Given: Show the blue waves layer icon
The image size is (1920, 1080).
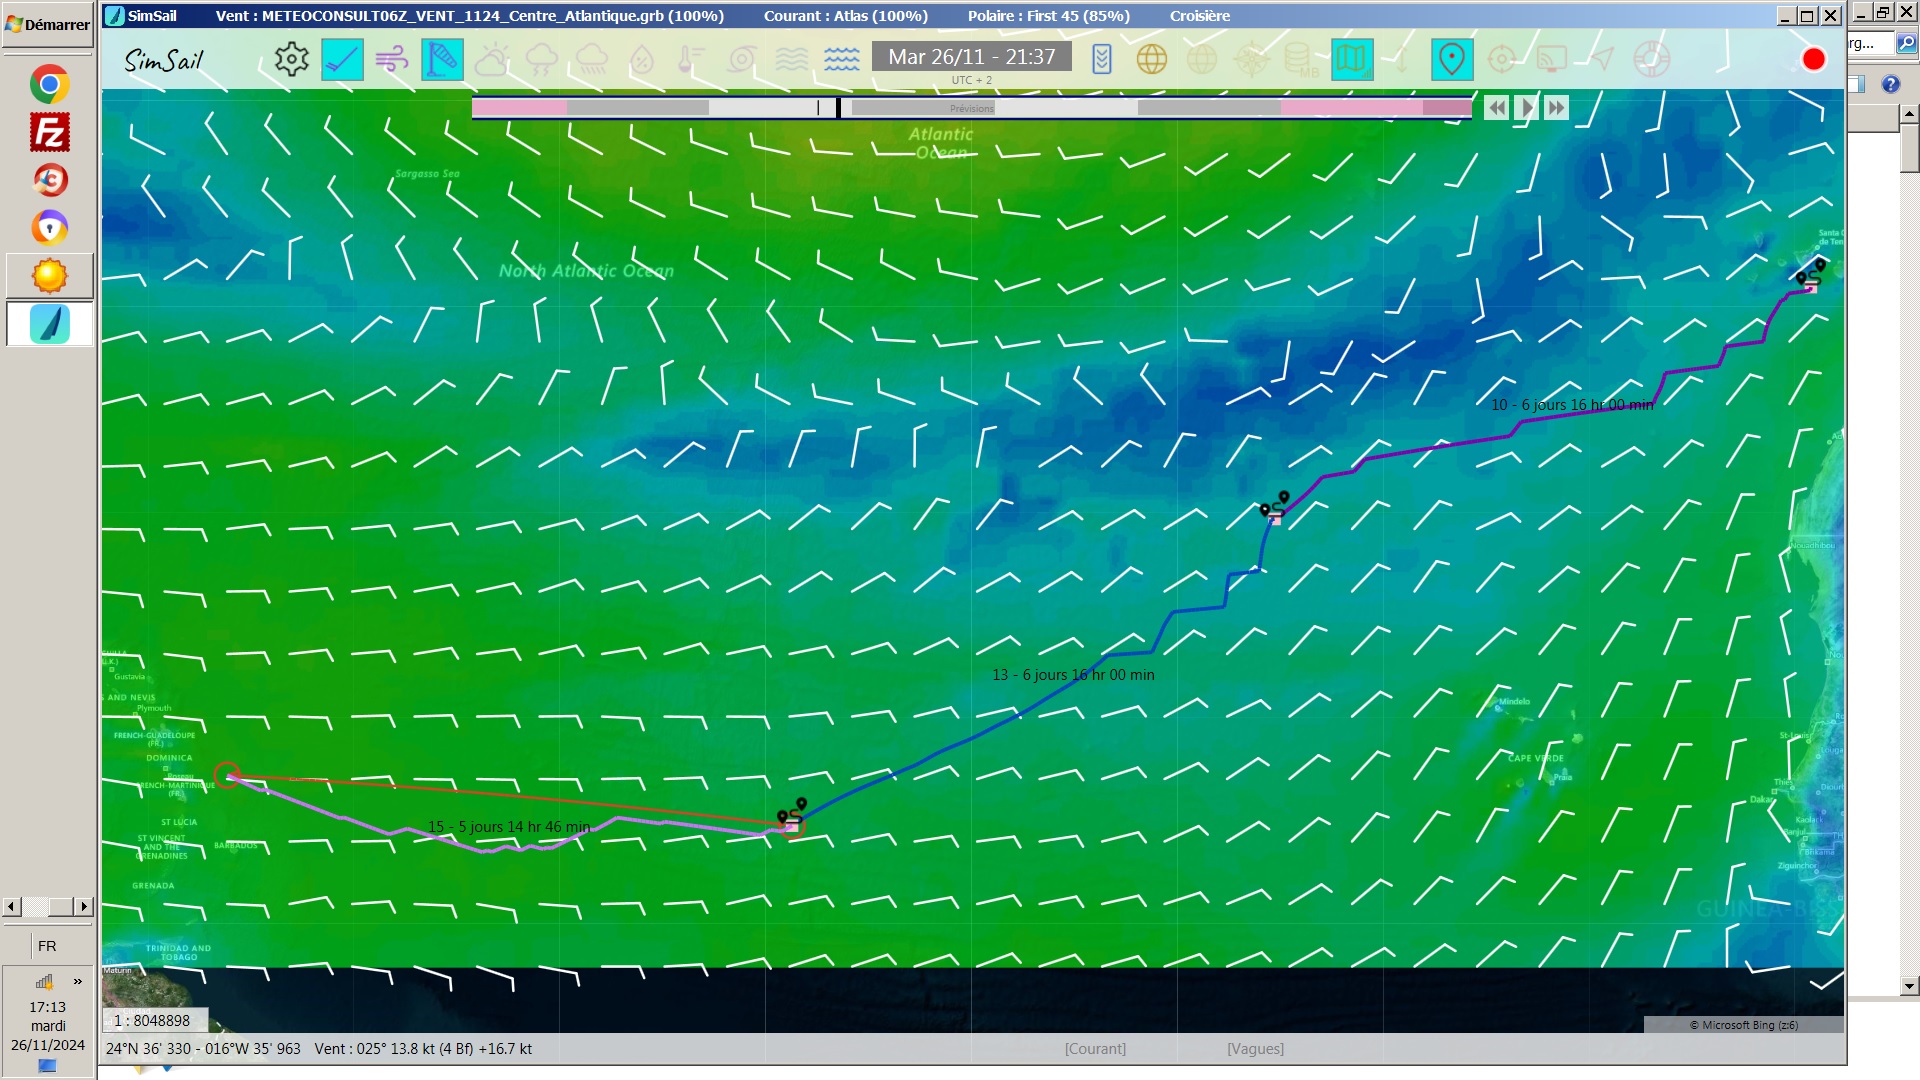Looking at the screenshot, I should (842, 60).
